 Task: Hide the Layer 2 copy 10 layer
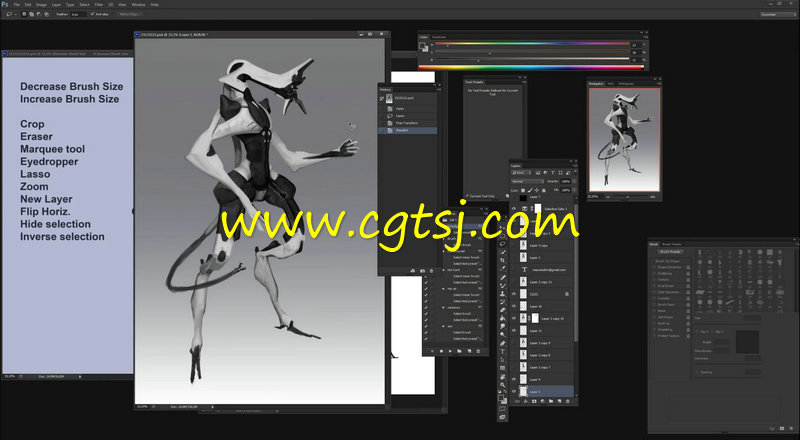click(514, 318)
